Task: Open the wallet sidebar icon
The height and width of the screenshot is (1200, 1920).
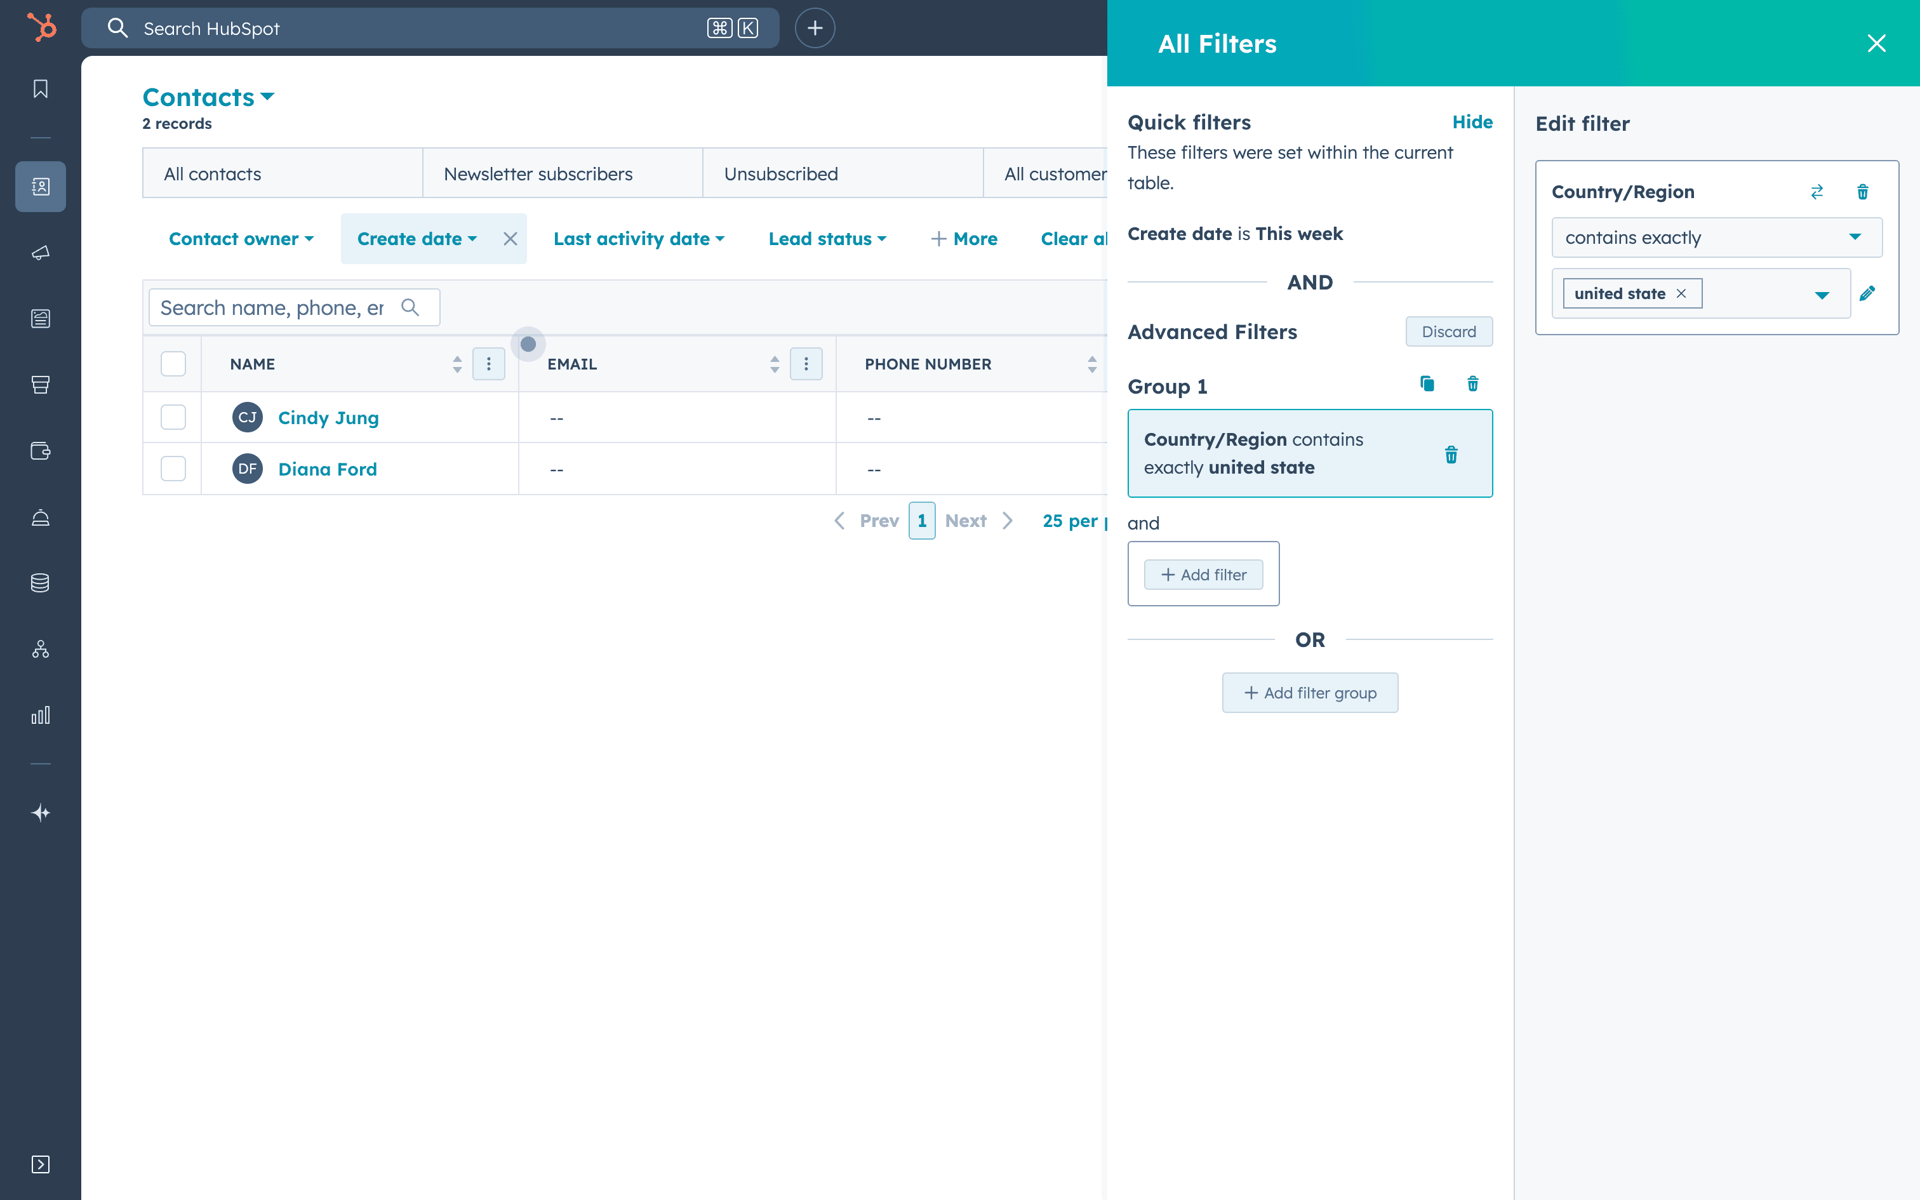Action: (40, 451)
